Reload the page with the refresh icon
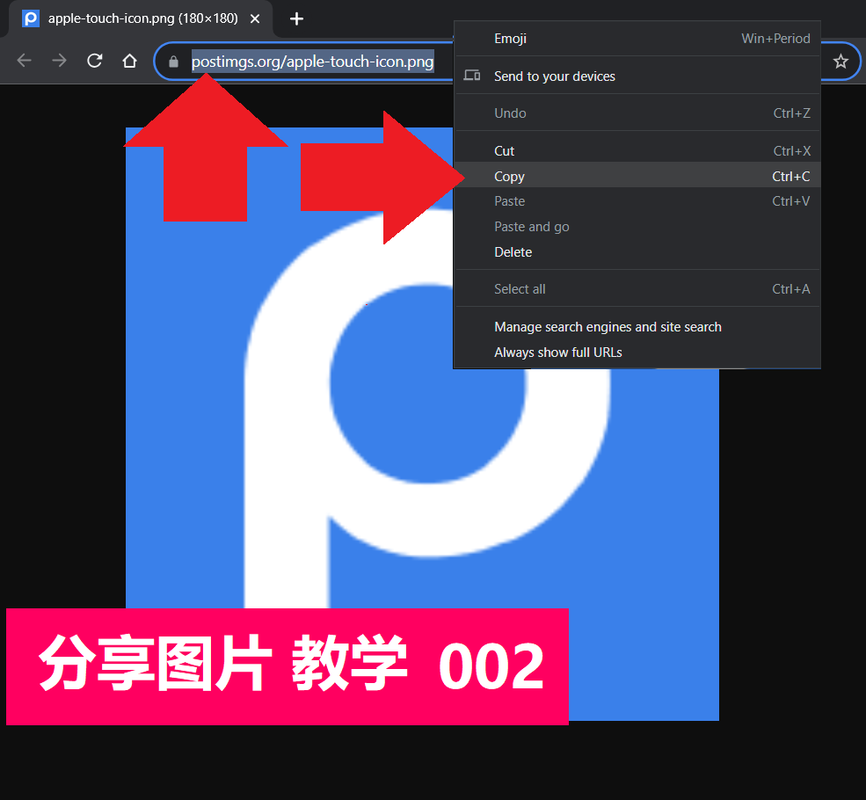The image size is (866, 800). tap(94, 60)
